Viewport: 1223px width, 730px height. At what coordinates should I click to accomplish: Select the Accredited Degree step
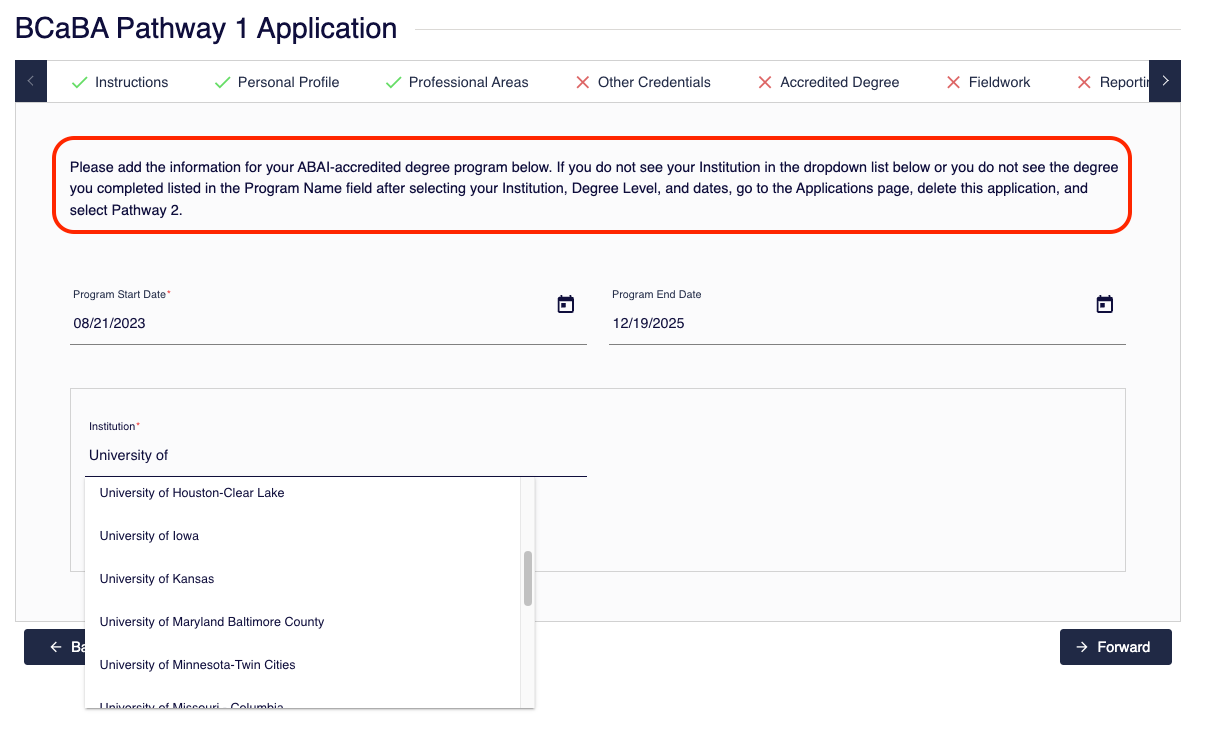coord(828,82)
